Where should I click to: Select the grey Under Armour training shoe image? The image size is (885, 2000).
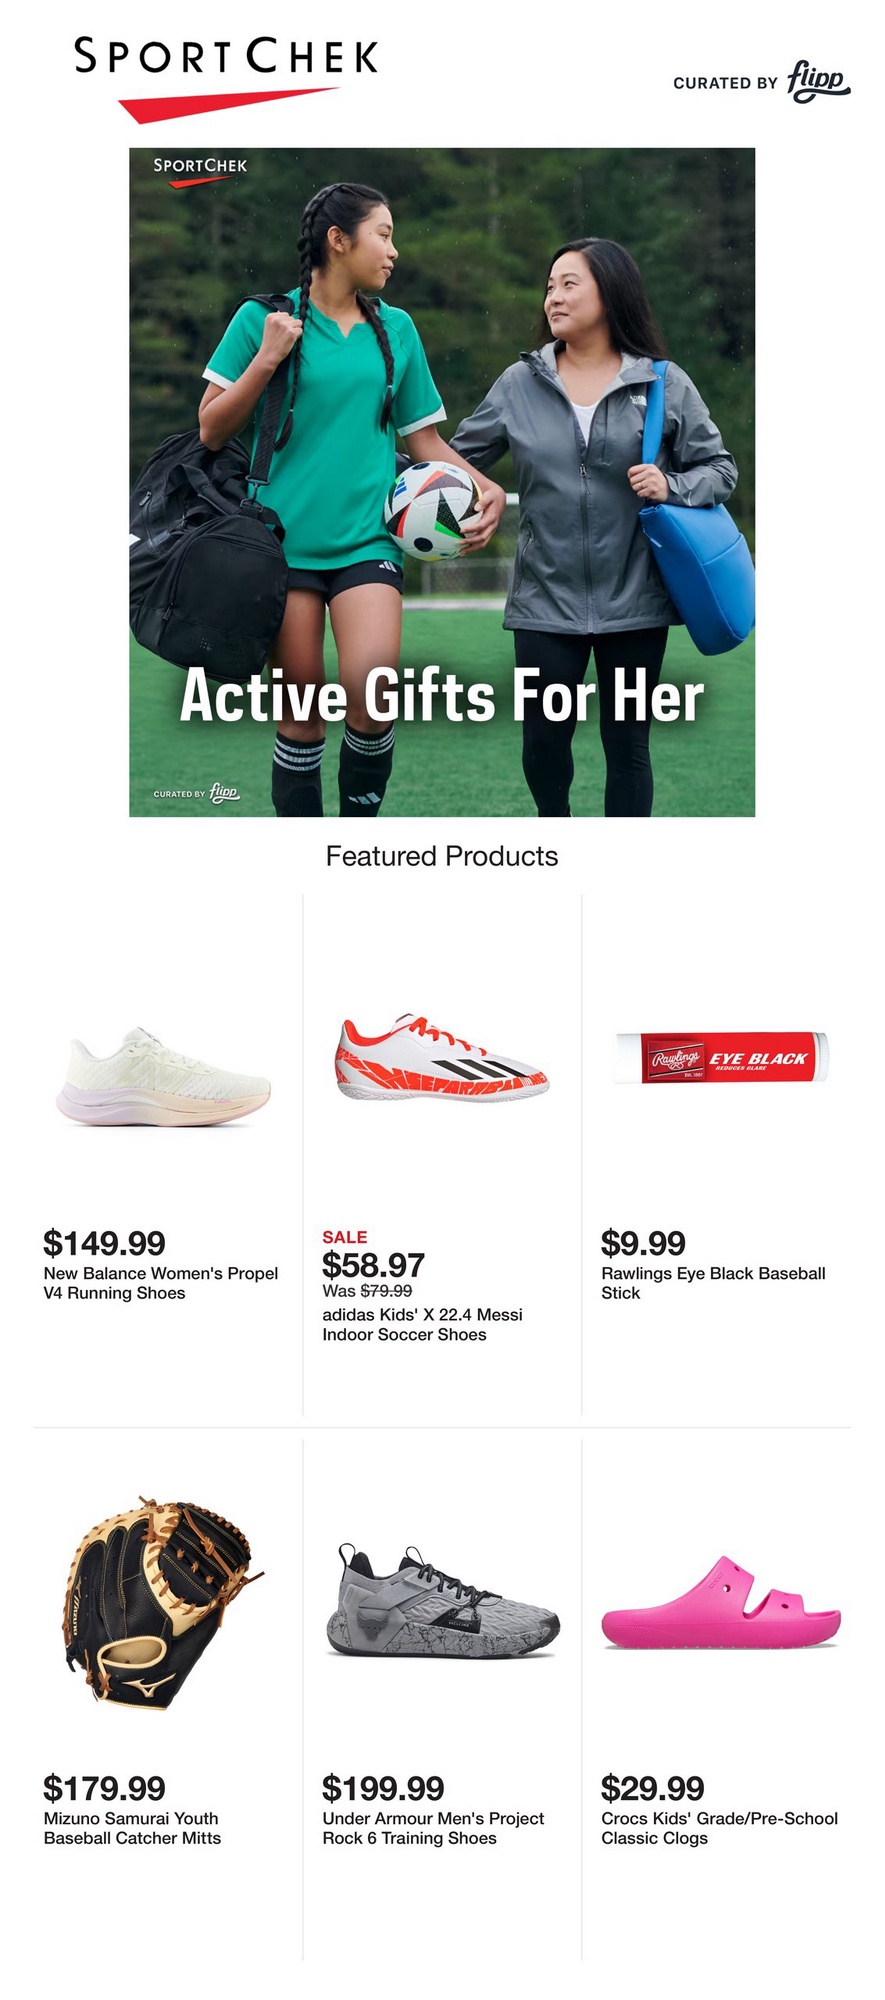click(x=442, y=1601)
